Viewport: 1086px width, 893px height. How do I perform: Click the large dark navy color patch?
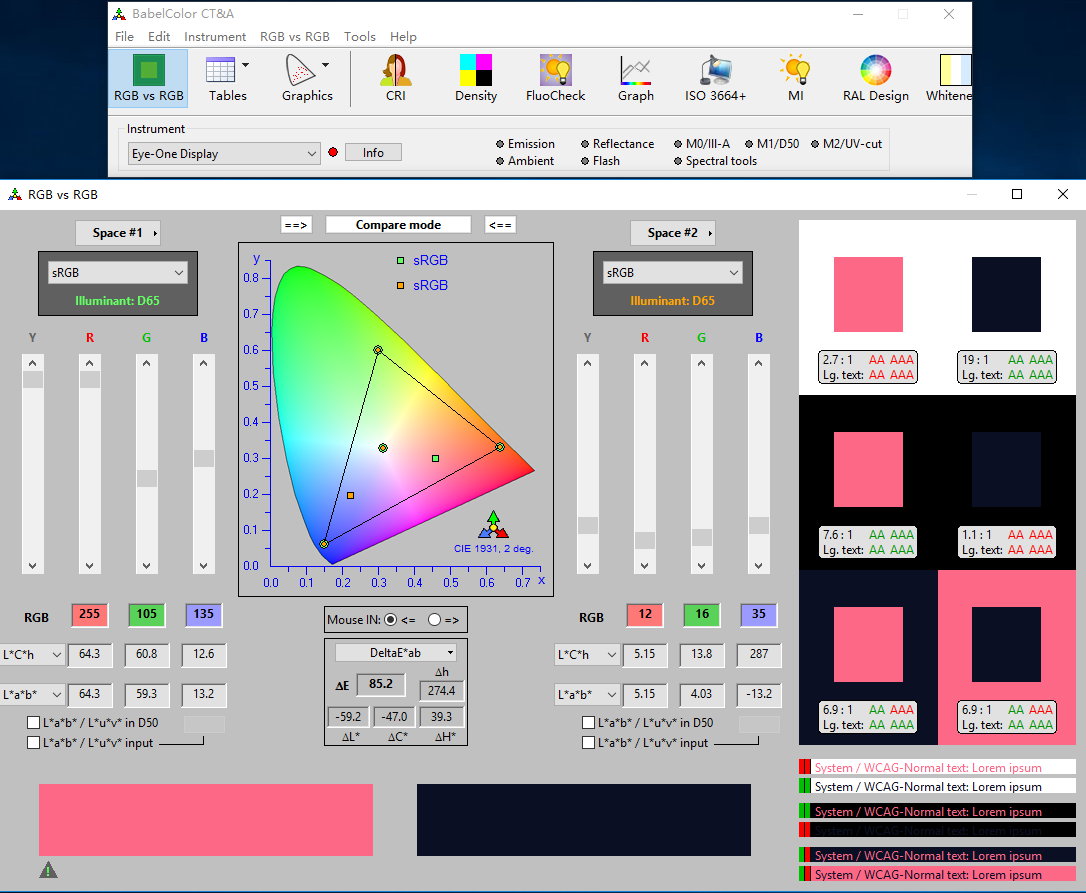[x=584, y=820]
